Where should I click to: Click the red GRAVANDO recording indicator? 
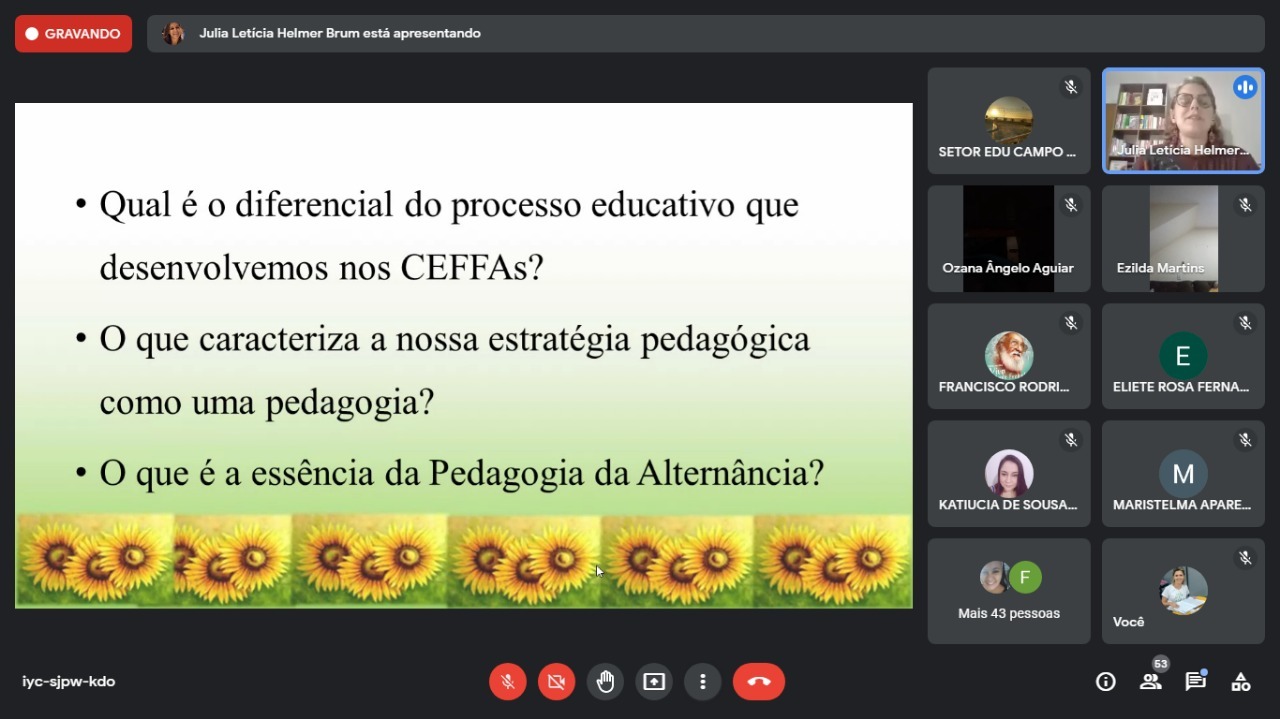(73, 34)
